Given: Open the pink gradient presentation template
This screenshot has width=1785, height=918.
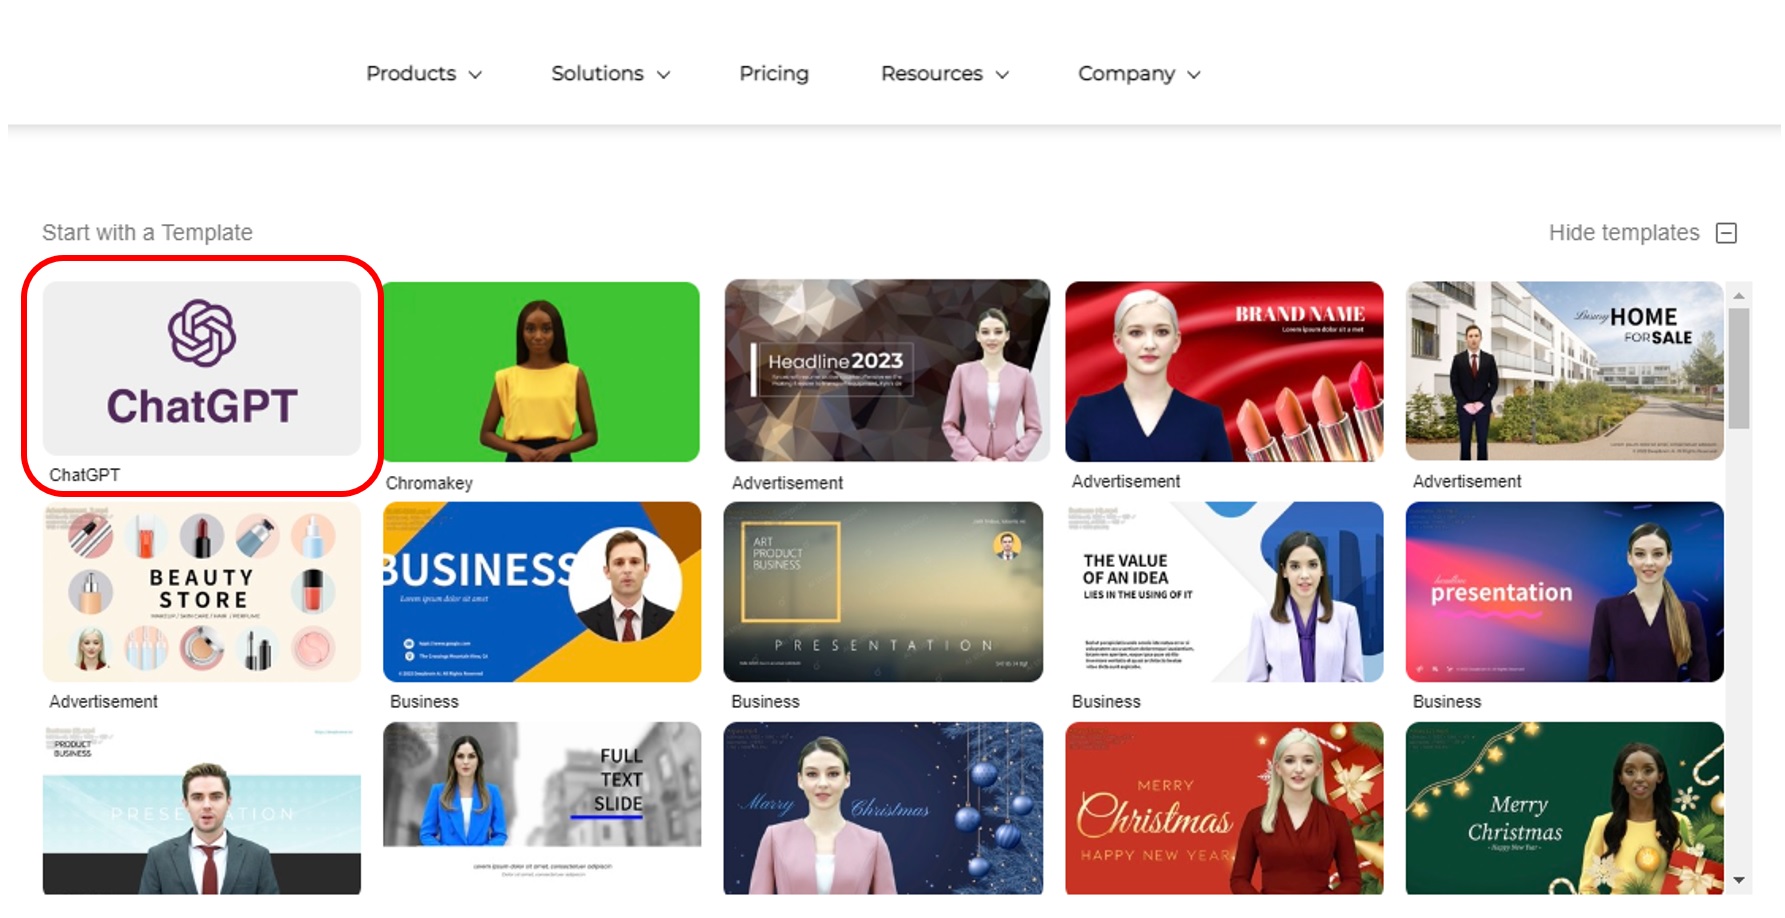Looking at the screenshot, I should [1564, 592].
